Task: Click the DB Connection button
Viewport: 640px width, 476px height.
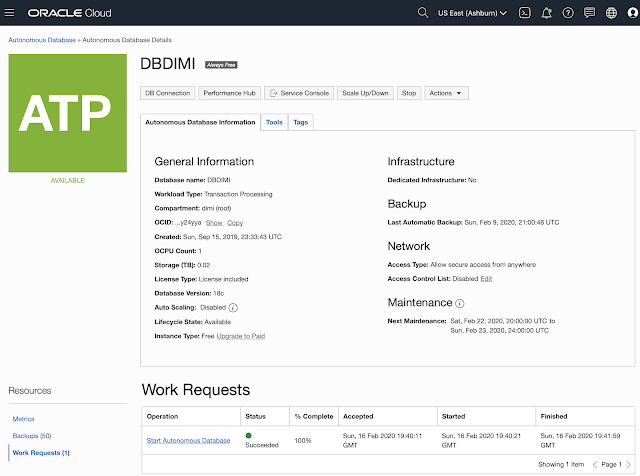Action: 168,93
